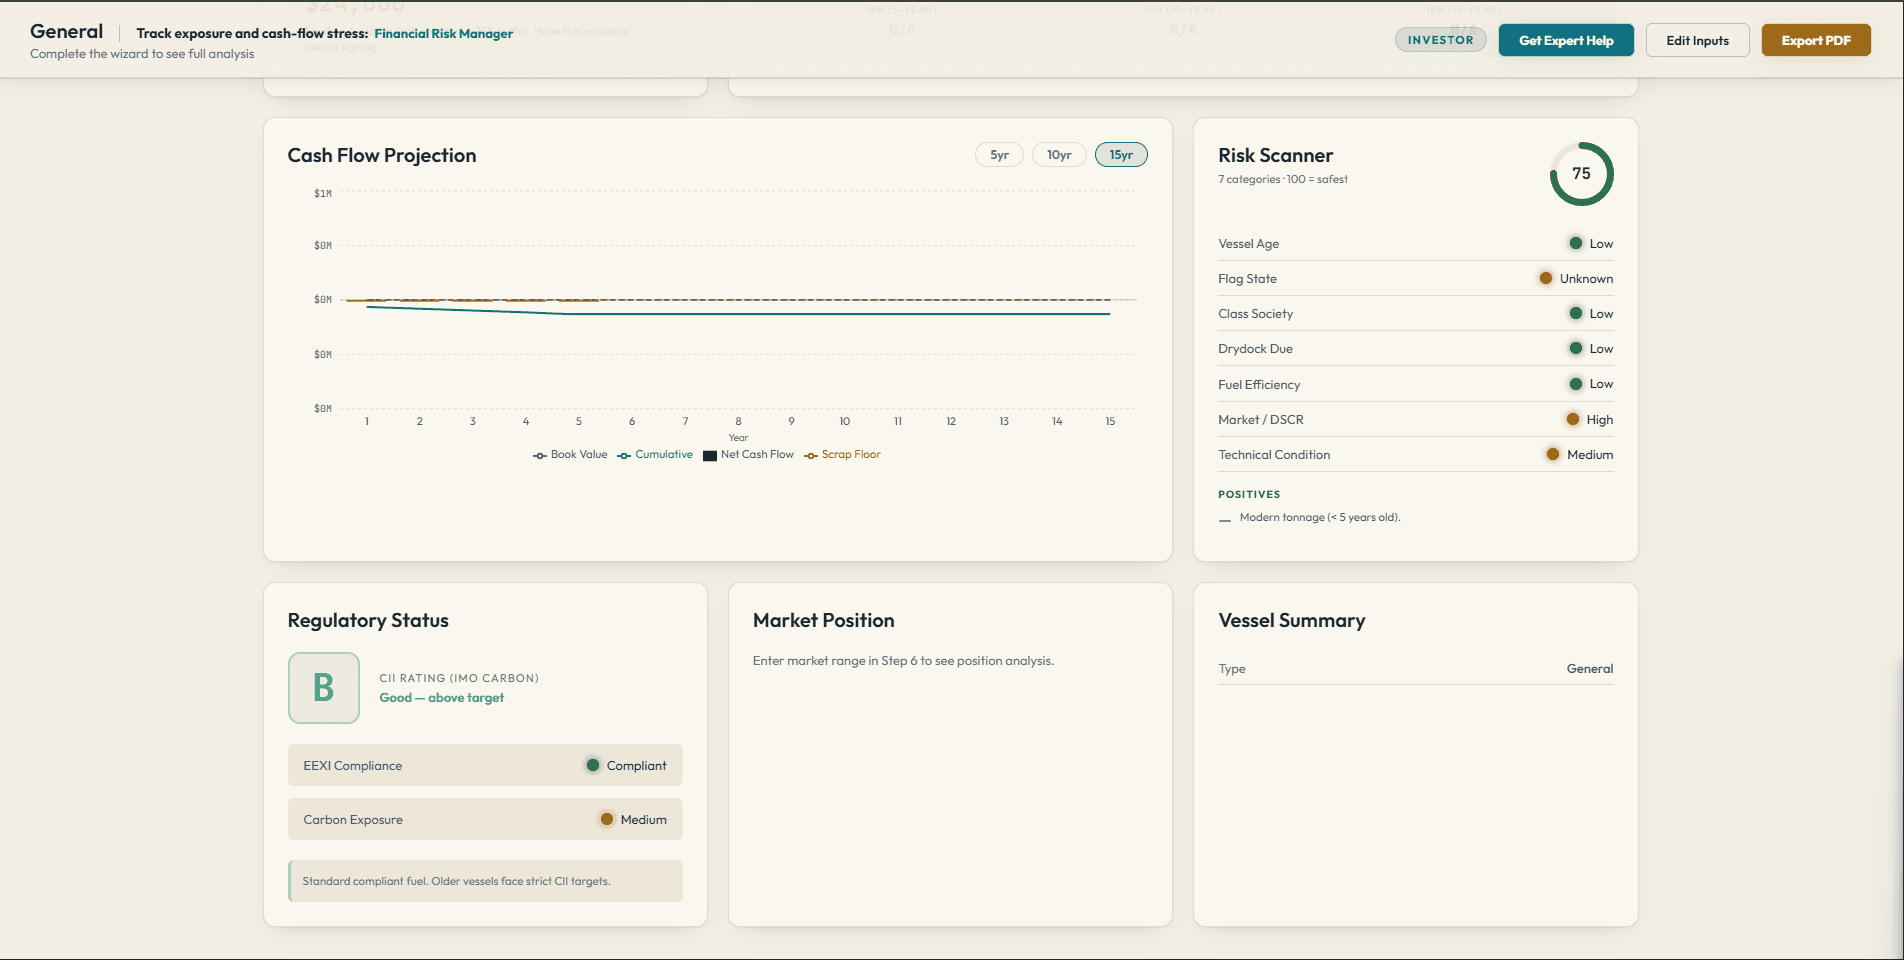Click 'Modern tonnage (< 5 years old).' text
The image size is (1904, 960).
click(1320, 518)
